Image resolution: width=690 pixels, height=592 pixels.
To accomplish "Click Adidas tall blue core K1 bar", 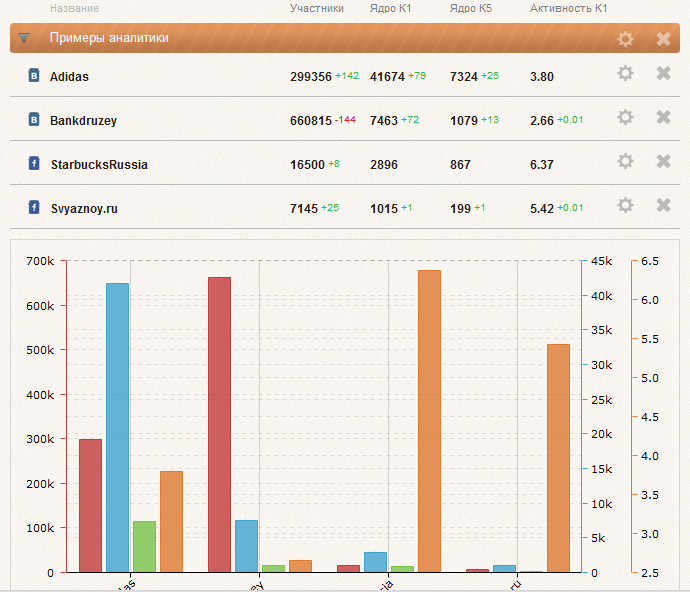I will 117,427.
